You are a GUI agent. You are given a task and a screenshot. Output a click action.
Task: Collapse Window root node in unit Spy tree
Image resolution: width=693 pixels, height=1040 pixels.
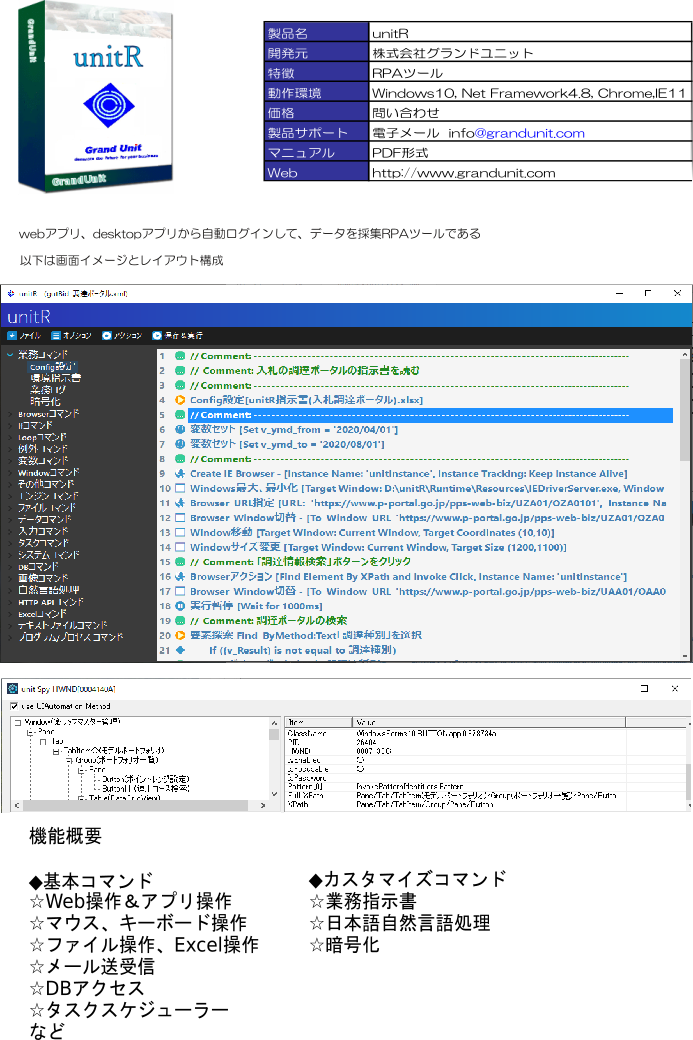pos(18,722)
